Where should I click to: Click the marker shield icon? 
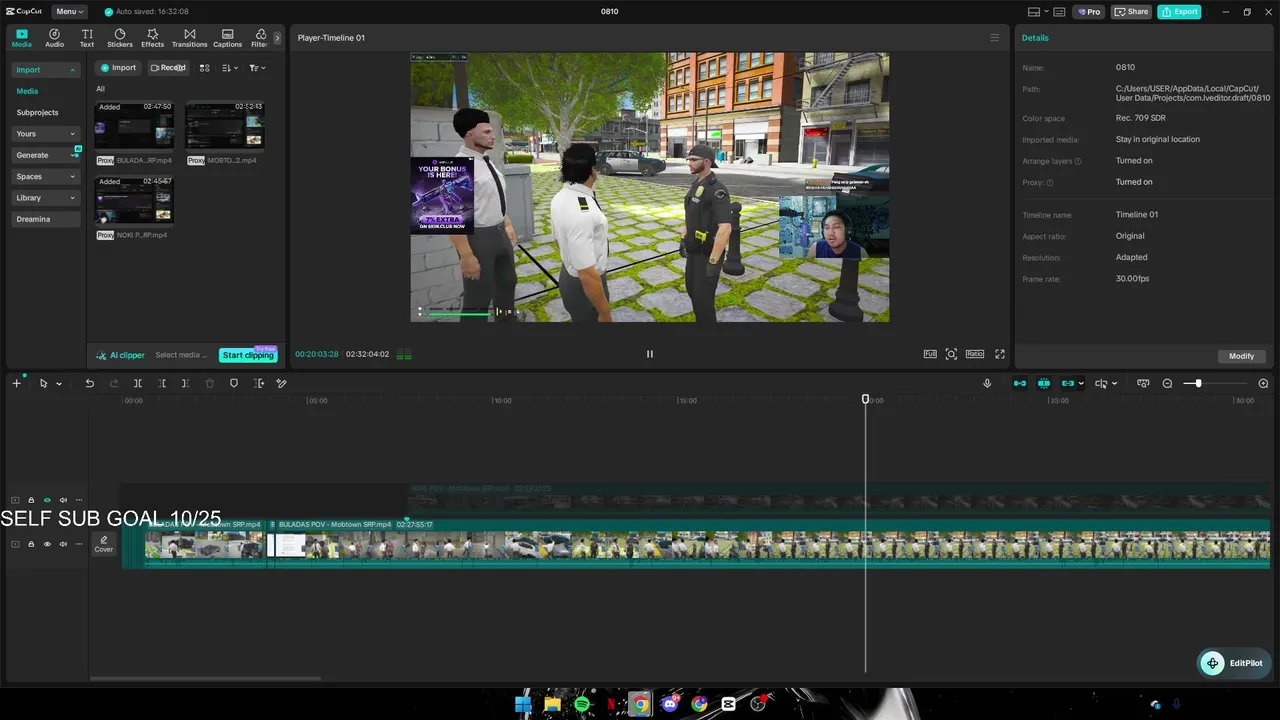click(x=234, y=383)
